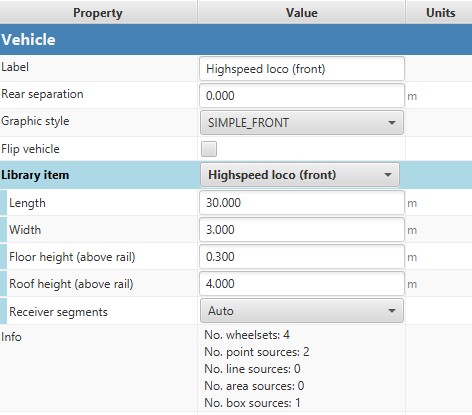Click the Flip vehicle property label
The image size is (472, 415).
pos(30,149)
